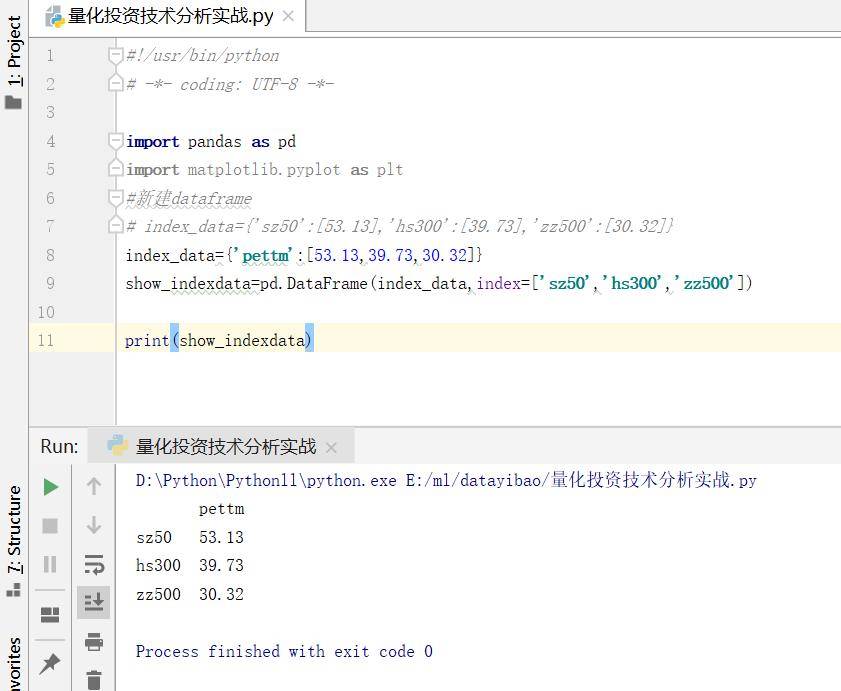This screenshot has width=841, height=691.
Task: Click the hs300 39.73 output row
Action: [190, 565]
